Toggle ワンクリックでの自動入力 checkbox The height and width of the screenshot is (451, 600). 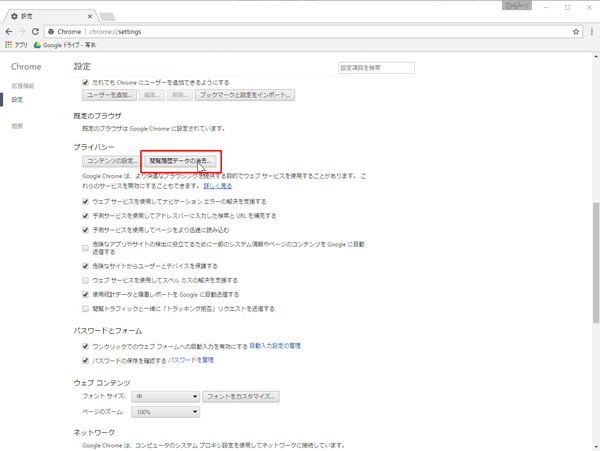85,346
